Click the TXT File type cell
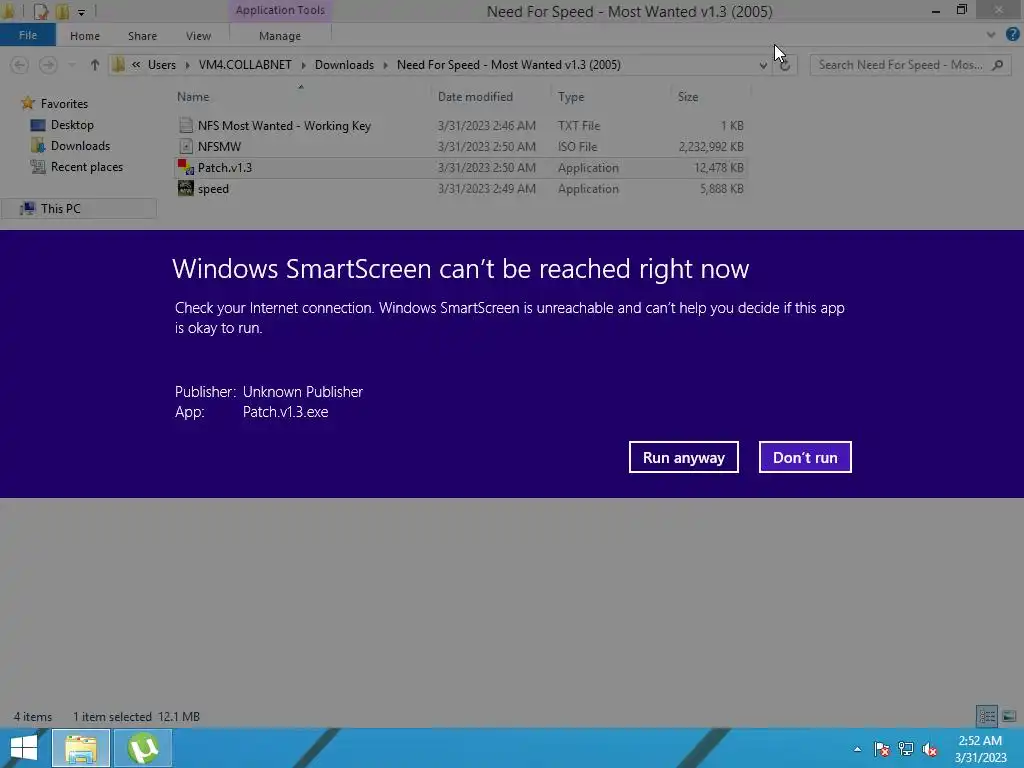Screen dimensions: 1024x768 click(579, 125)
